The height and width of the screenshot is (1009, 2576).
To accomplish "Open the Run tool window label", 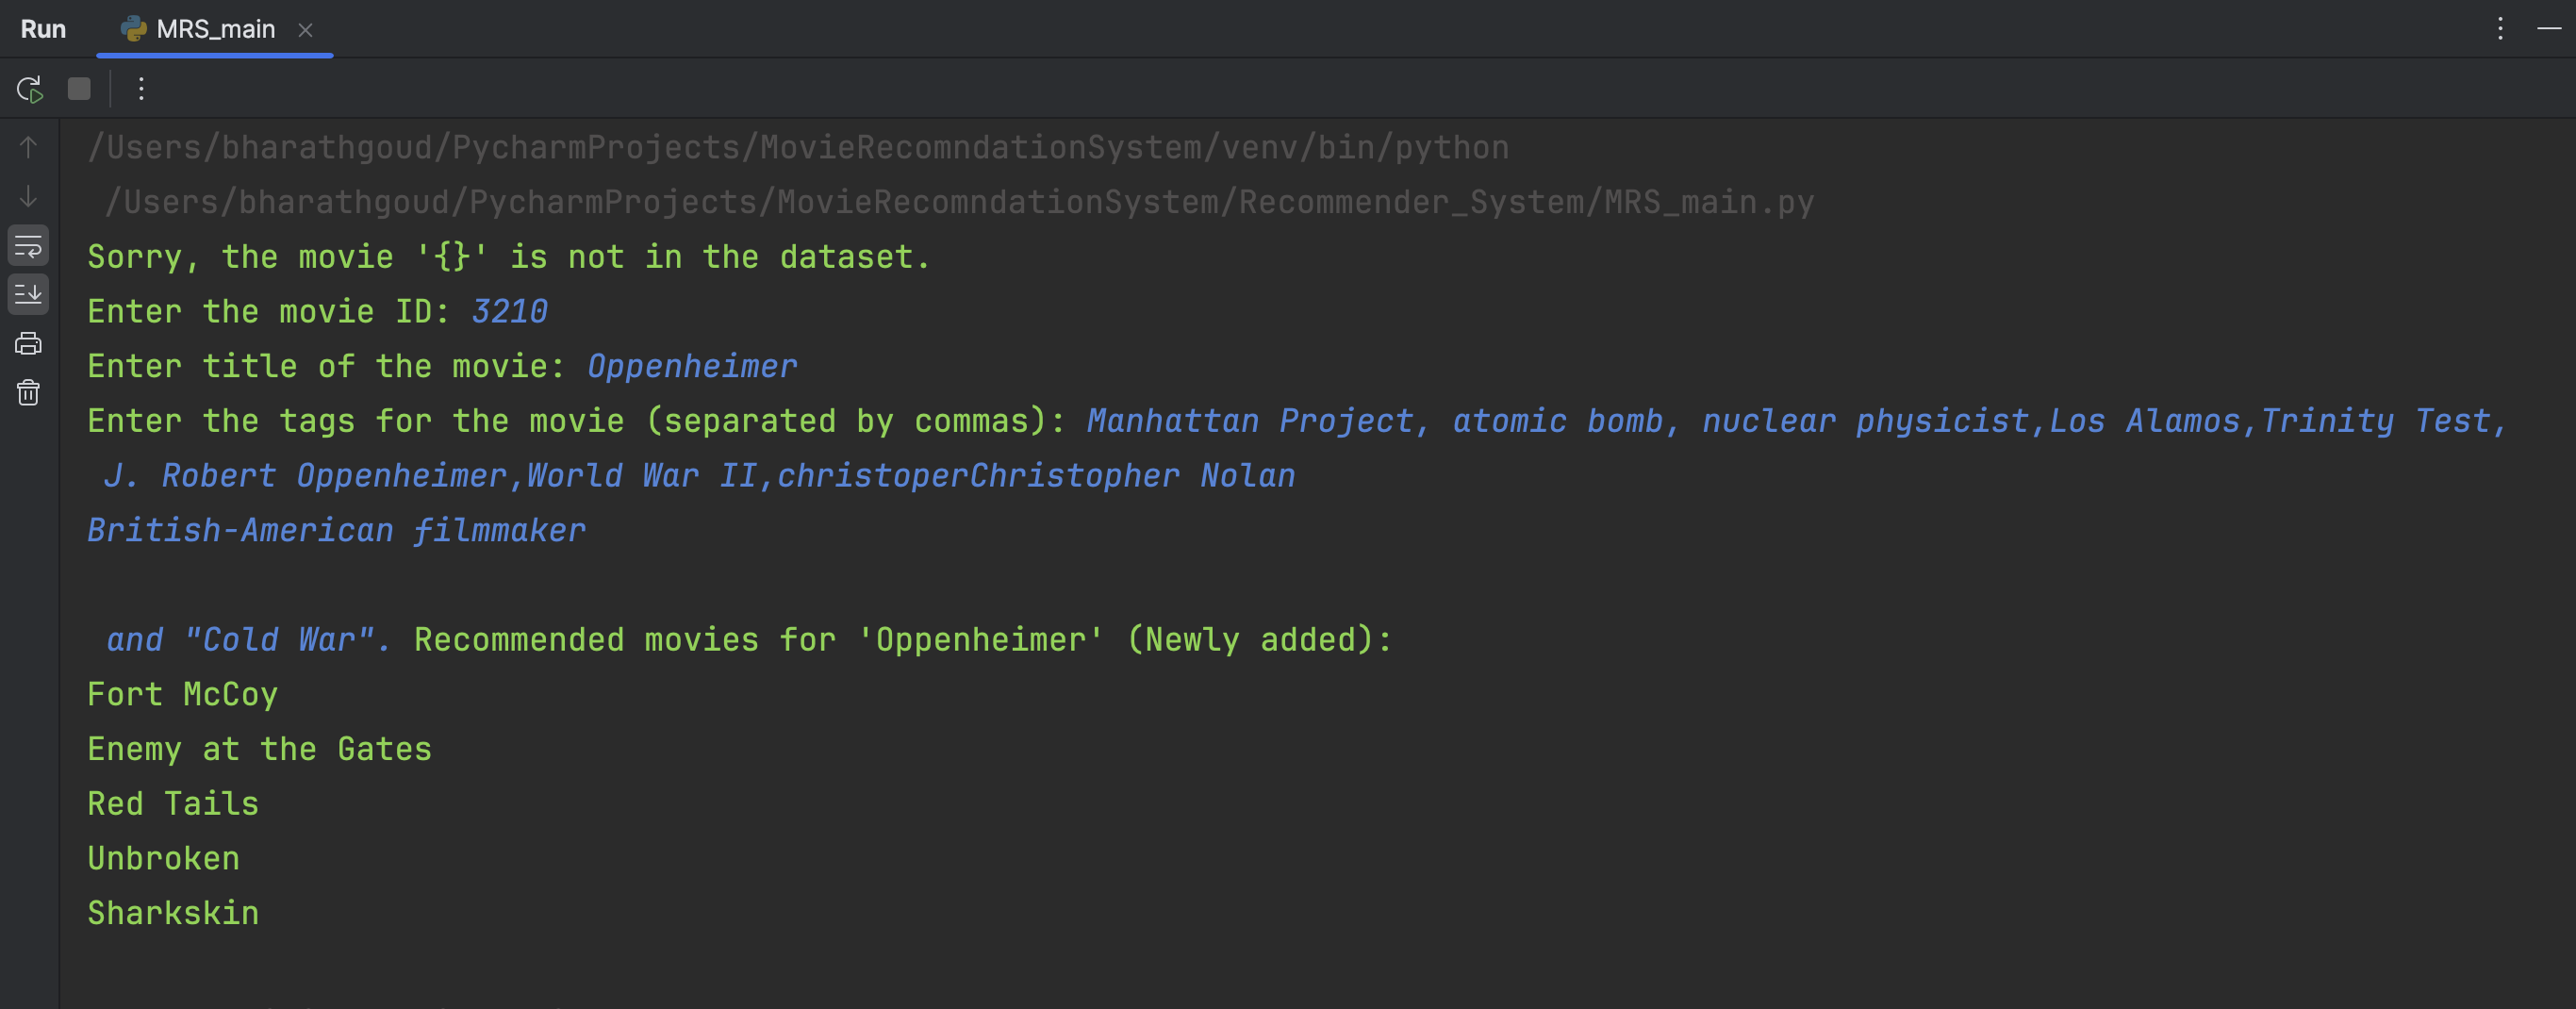I will pos(43,29).
